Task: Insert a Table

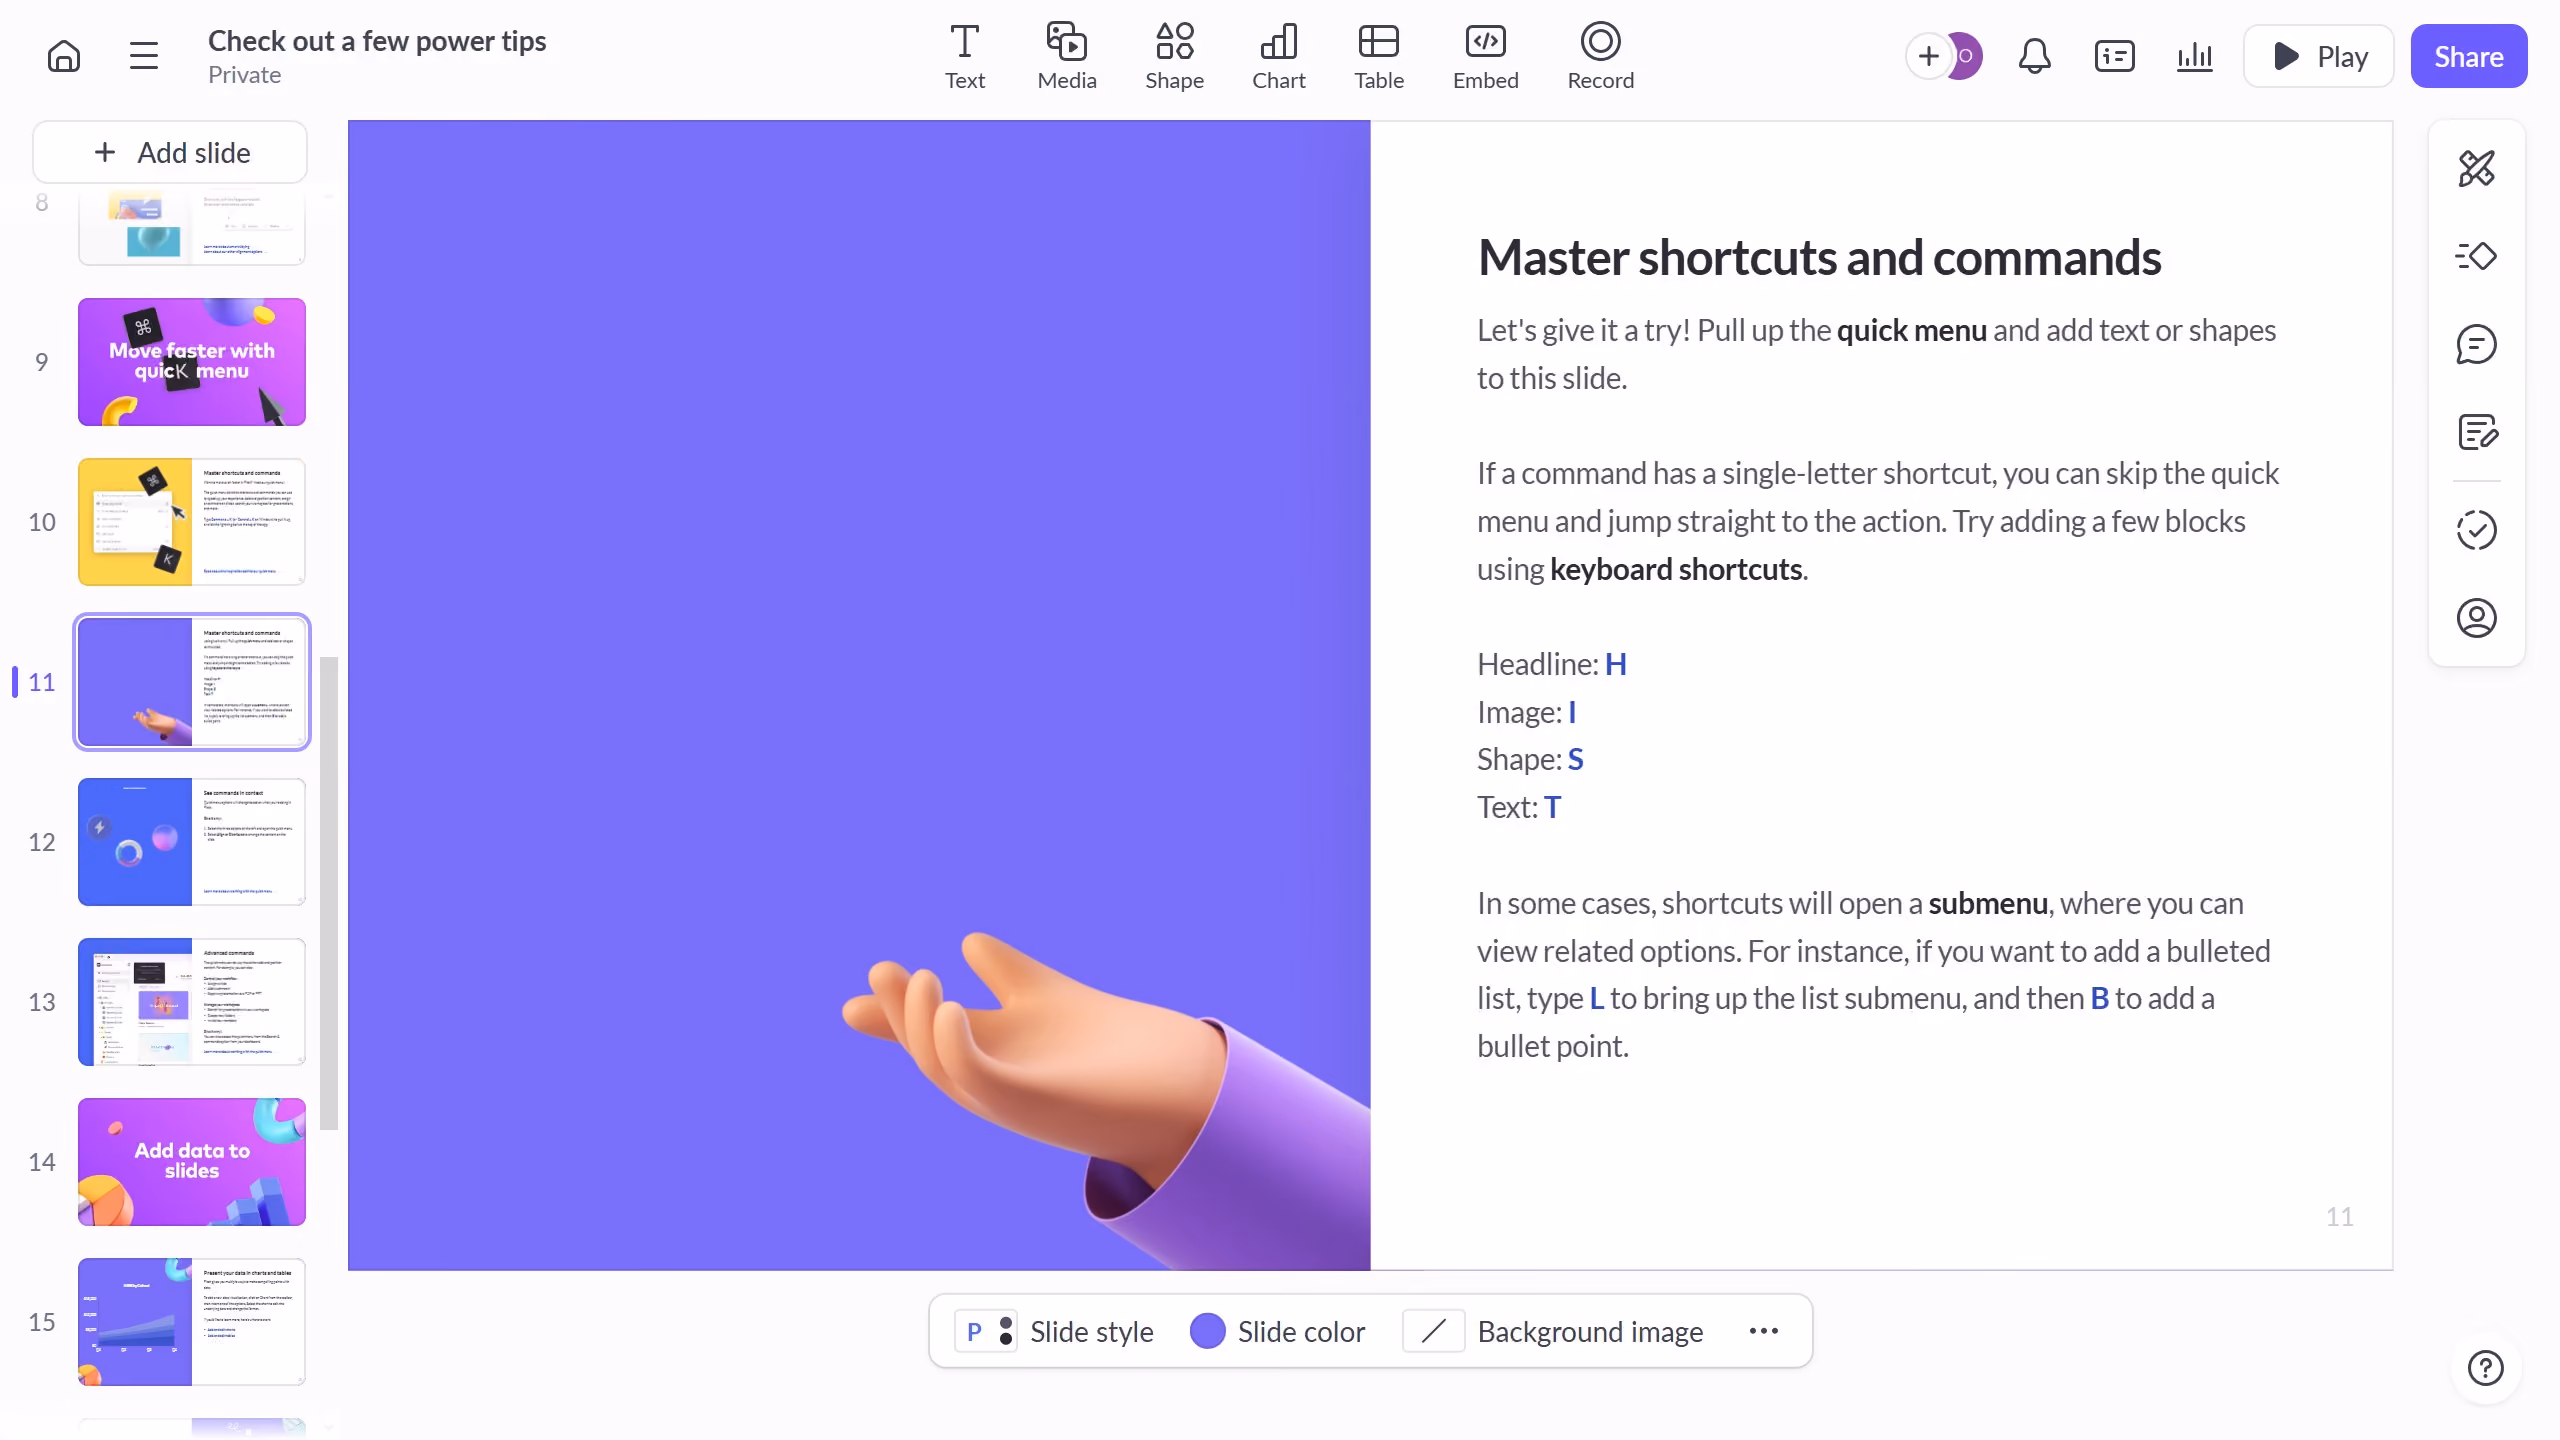Action: (1379, 57)
